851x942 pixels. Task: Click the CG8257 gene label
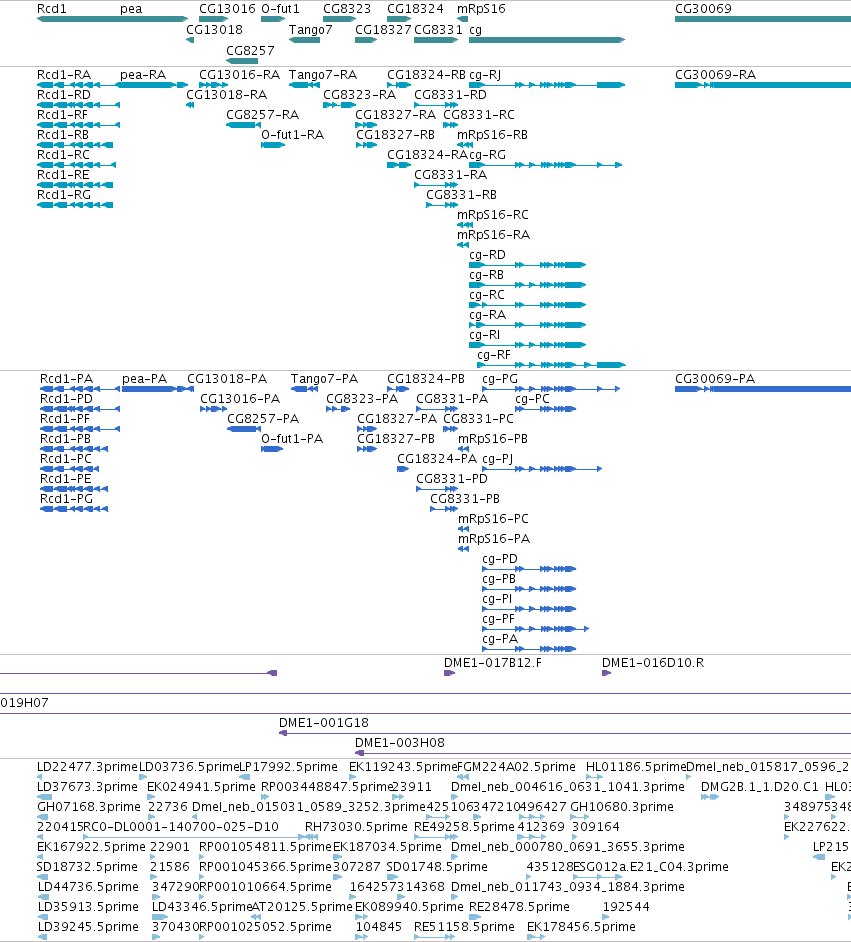tap(250, 50)
